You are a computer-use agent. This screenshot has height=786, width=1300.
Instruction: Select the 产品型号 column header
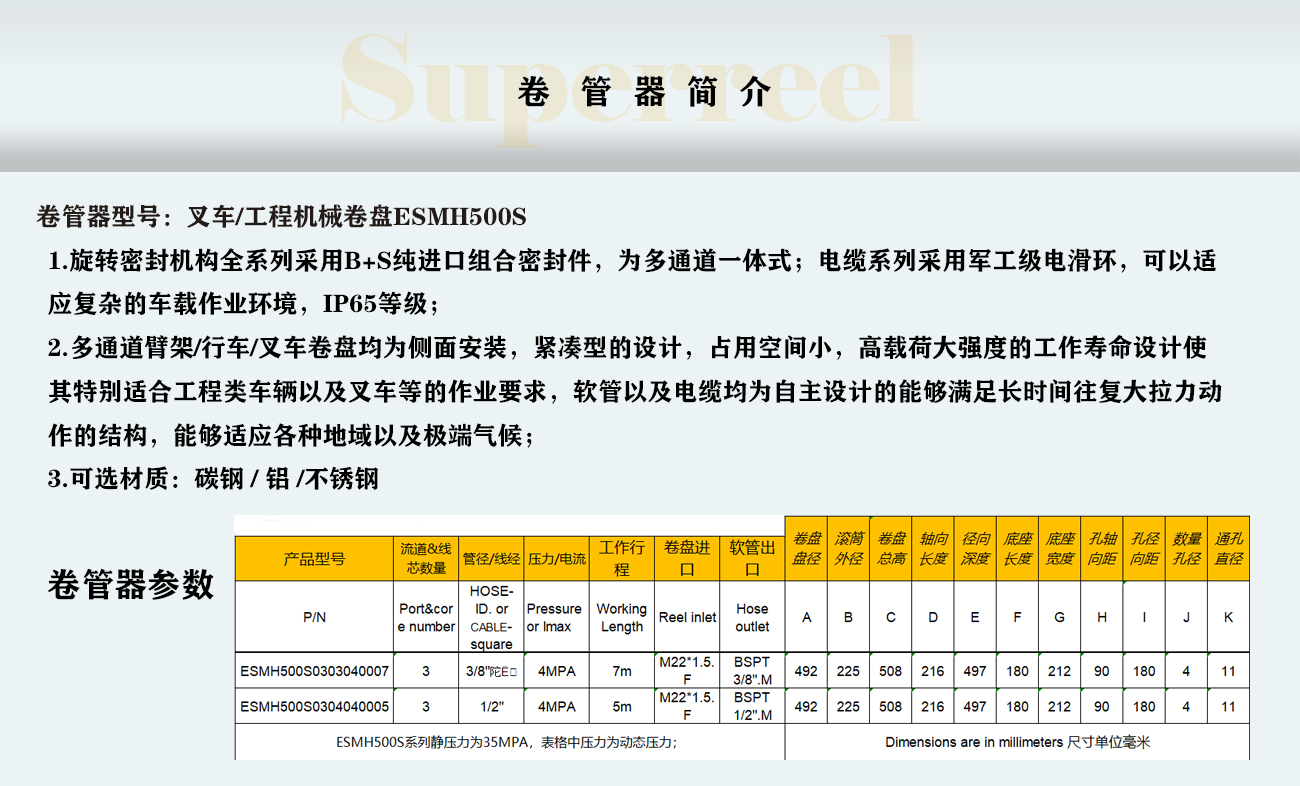coord(314,559)
